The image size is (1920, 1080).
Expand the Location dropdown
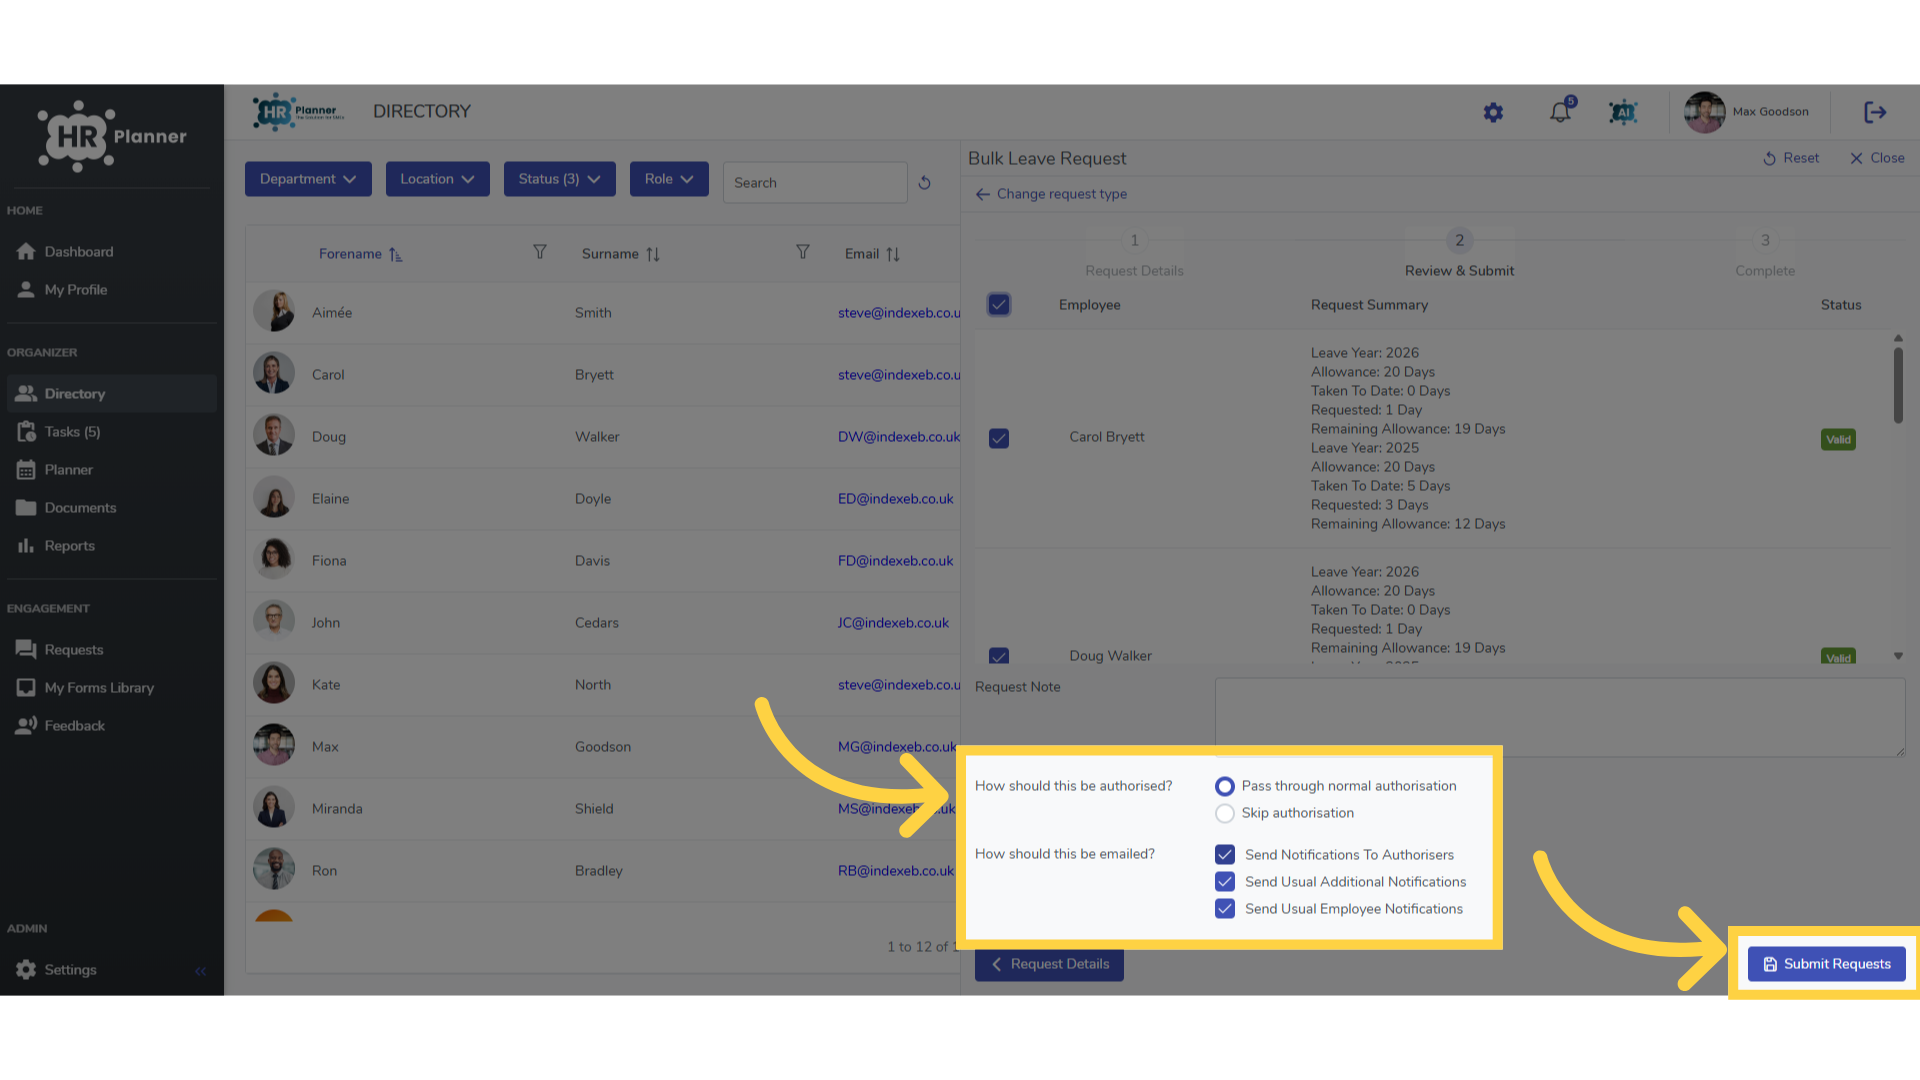(437, 179)
